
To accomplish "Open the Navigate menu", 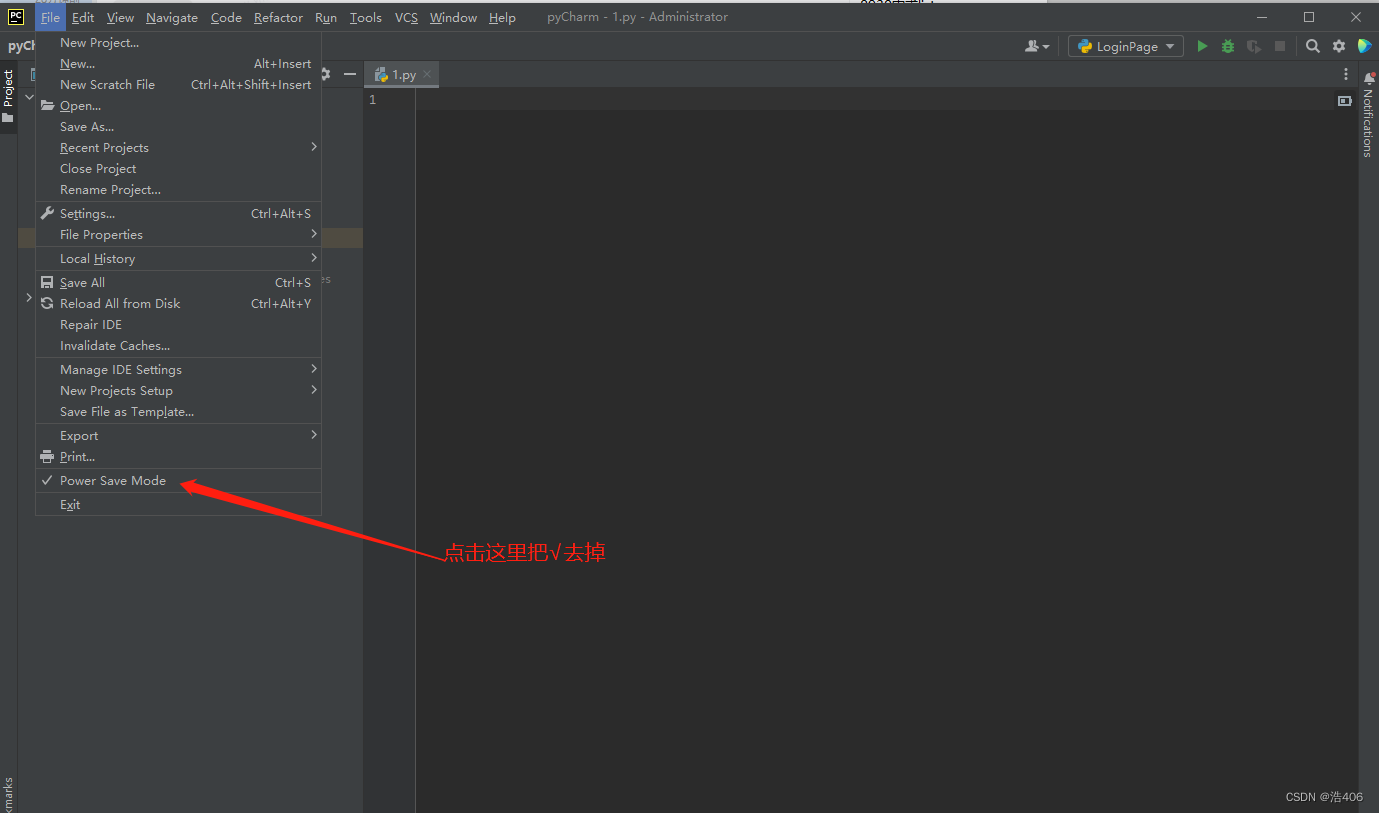I will point(172,17).
